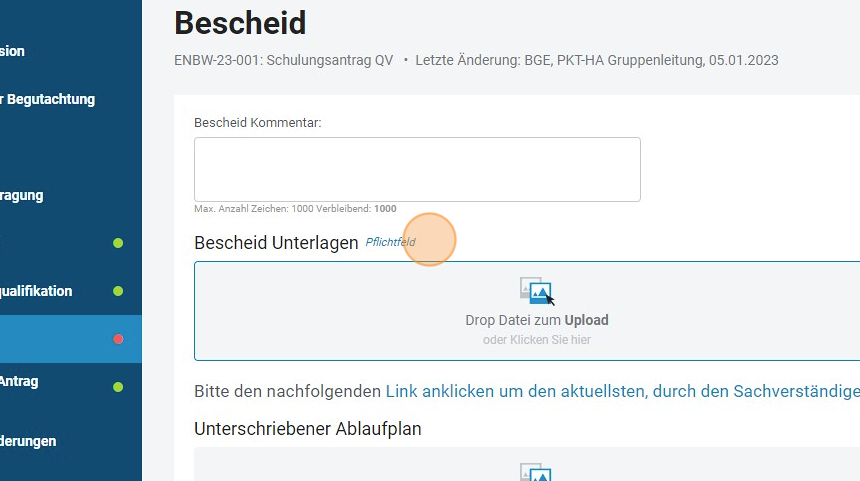Click the upload image icon under Bescheid Unterlagen

(536, 291)
